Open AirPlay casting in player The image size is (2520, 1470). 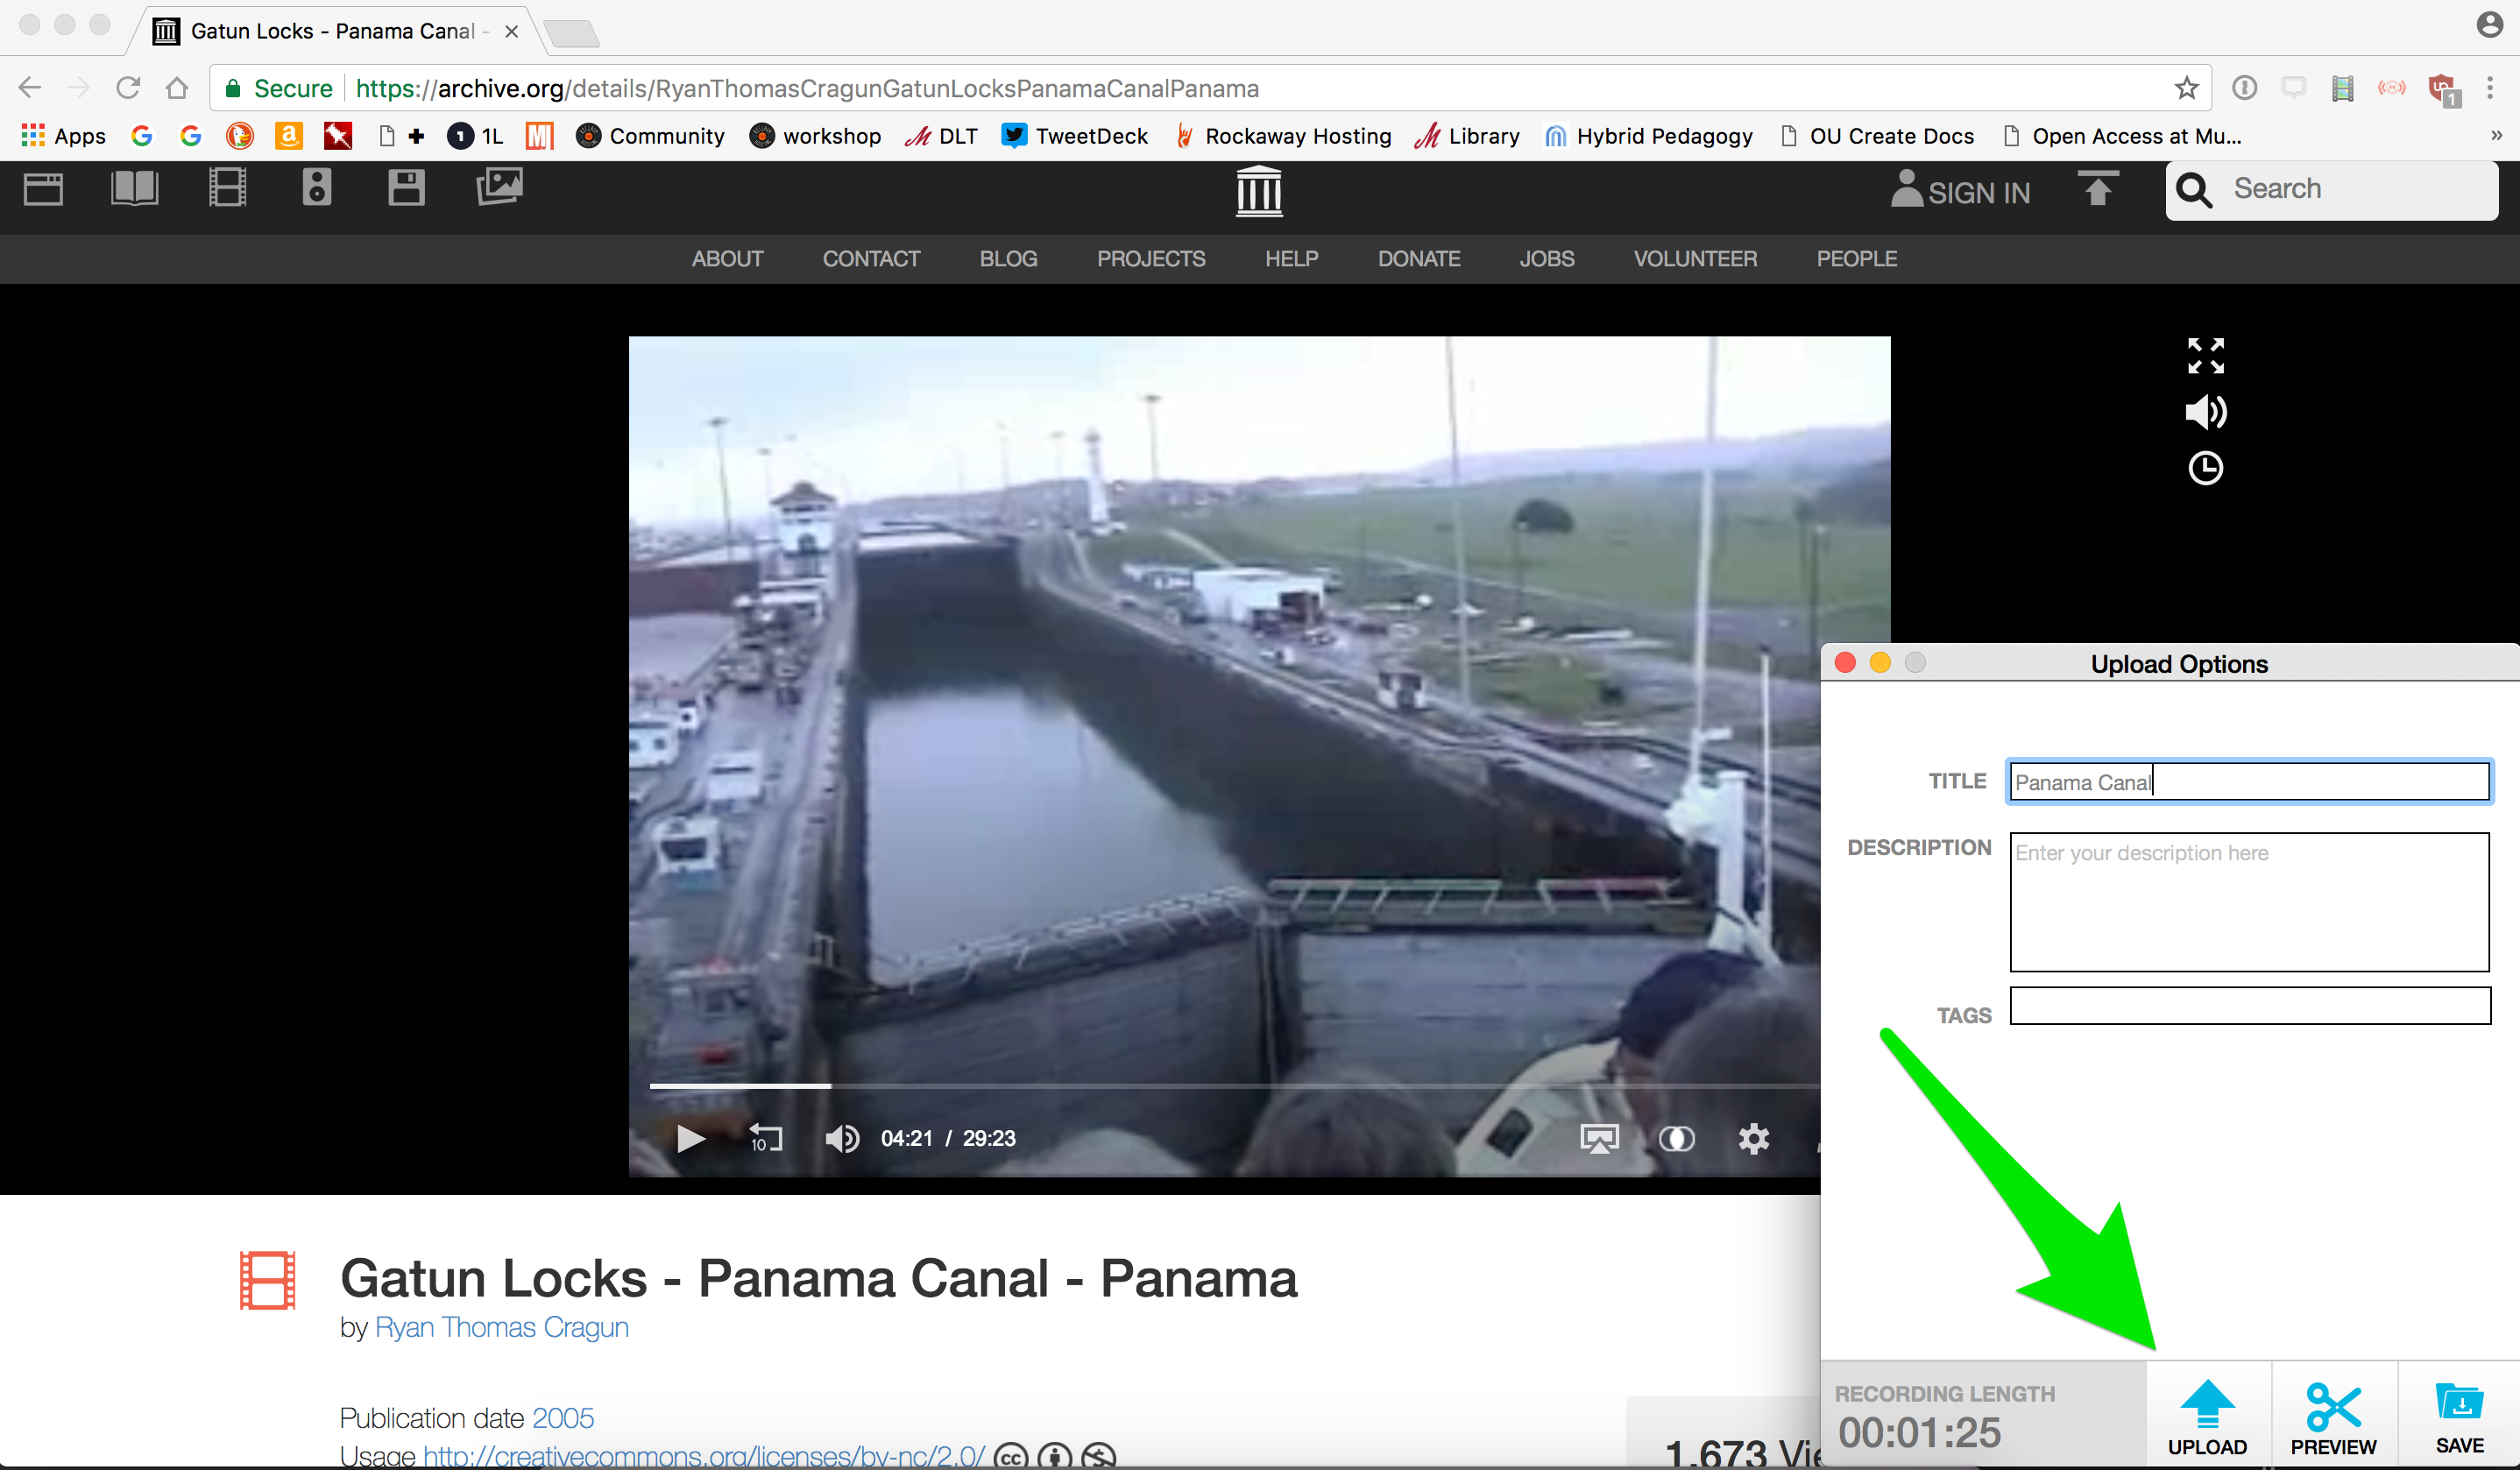coord(1600,1139)
